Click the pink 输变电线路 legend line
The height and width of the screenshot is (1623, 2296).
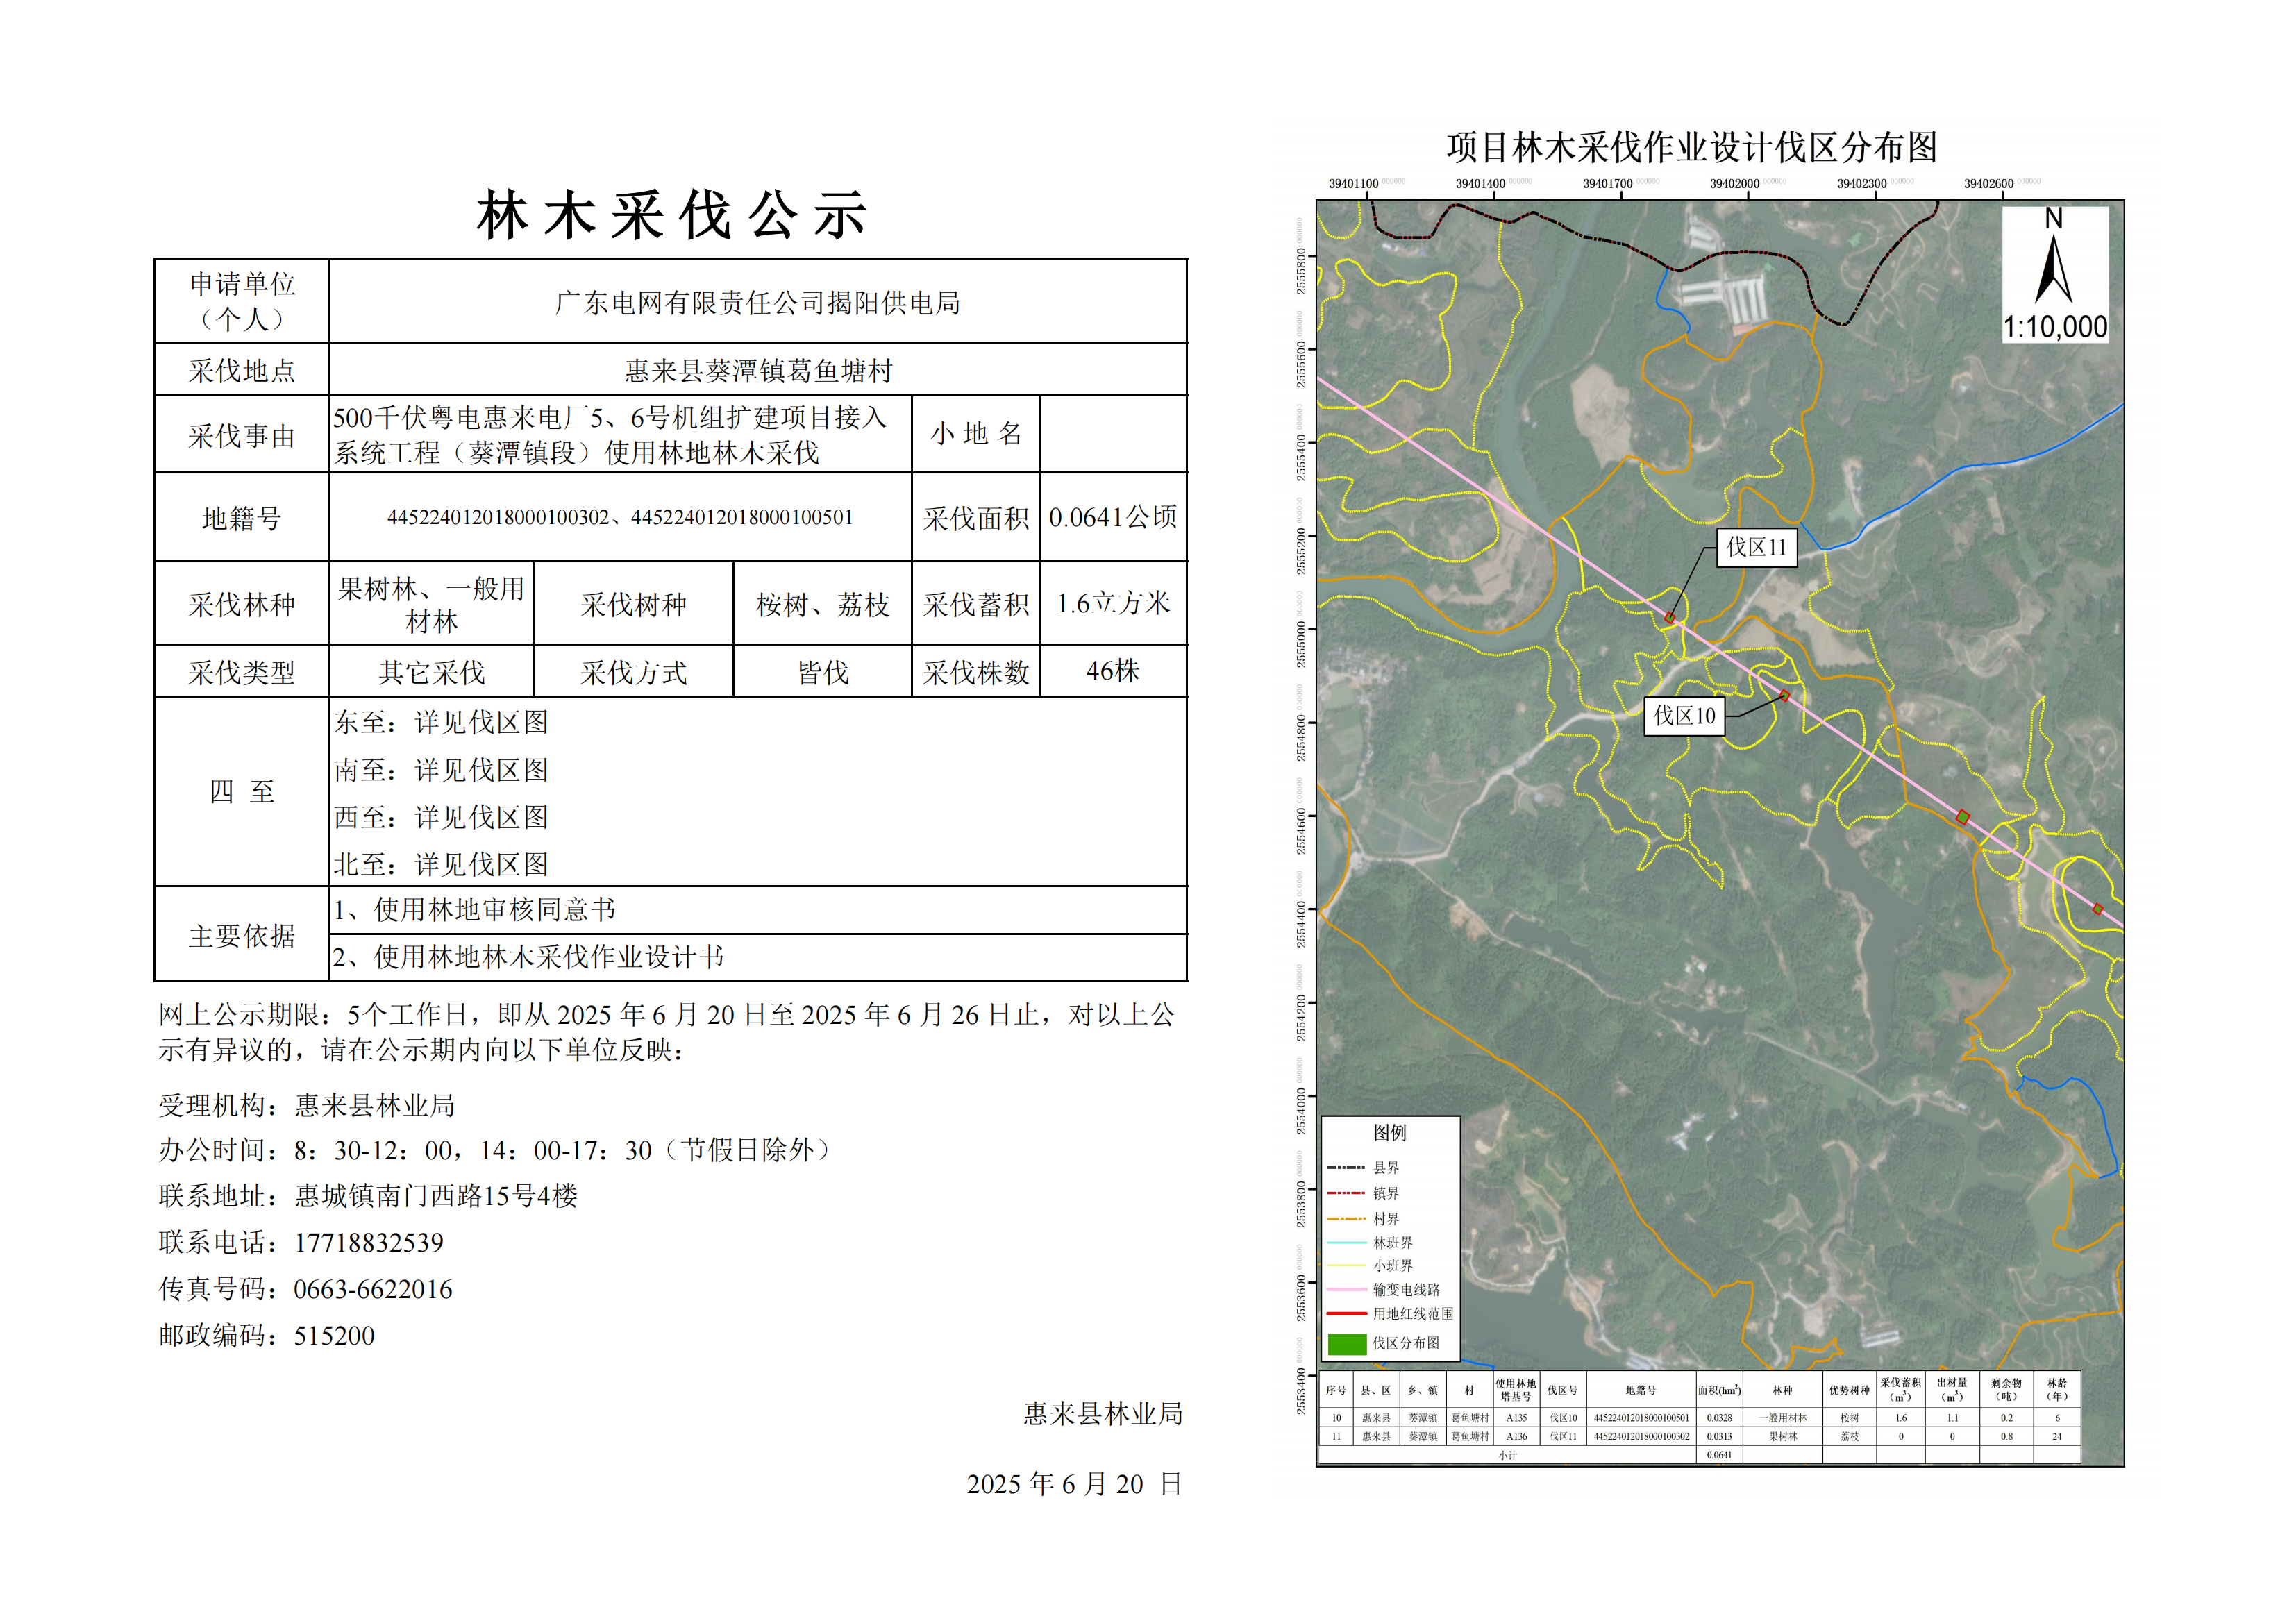pyautogui.click(x=1346, y=1290)
